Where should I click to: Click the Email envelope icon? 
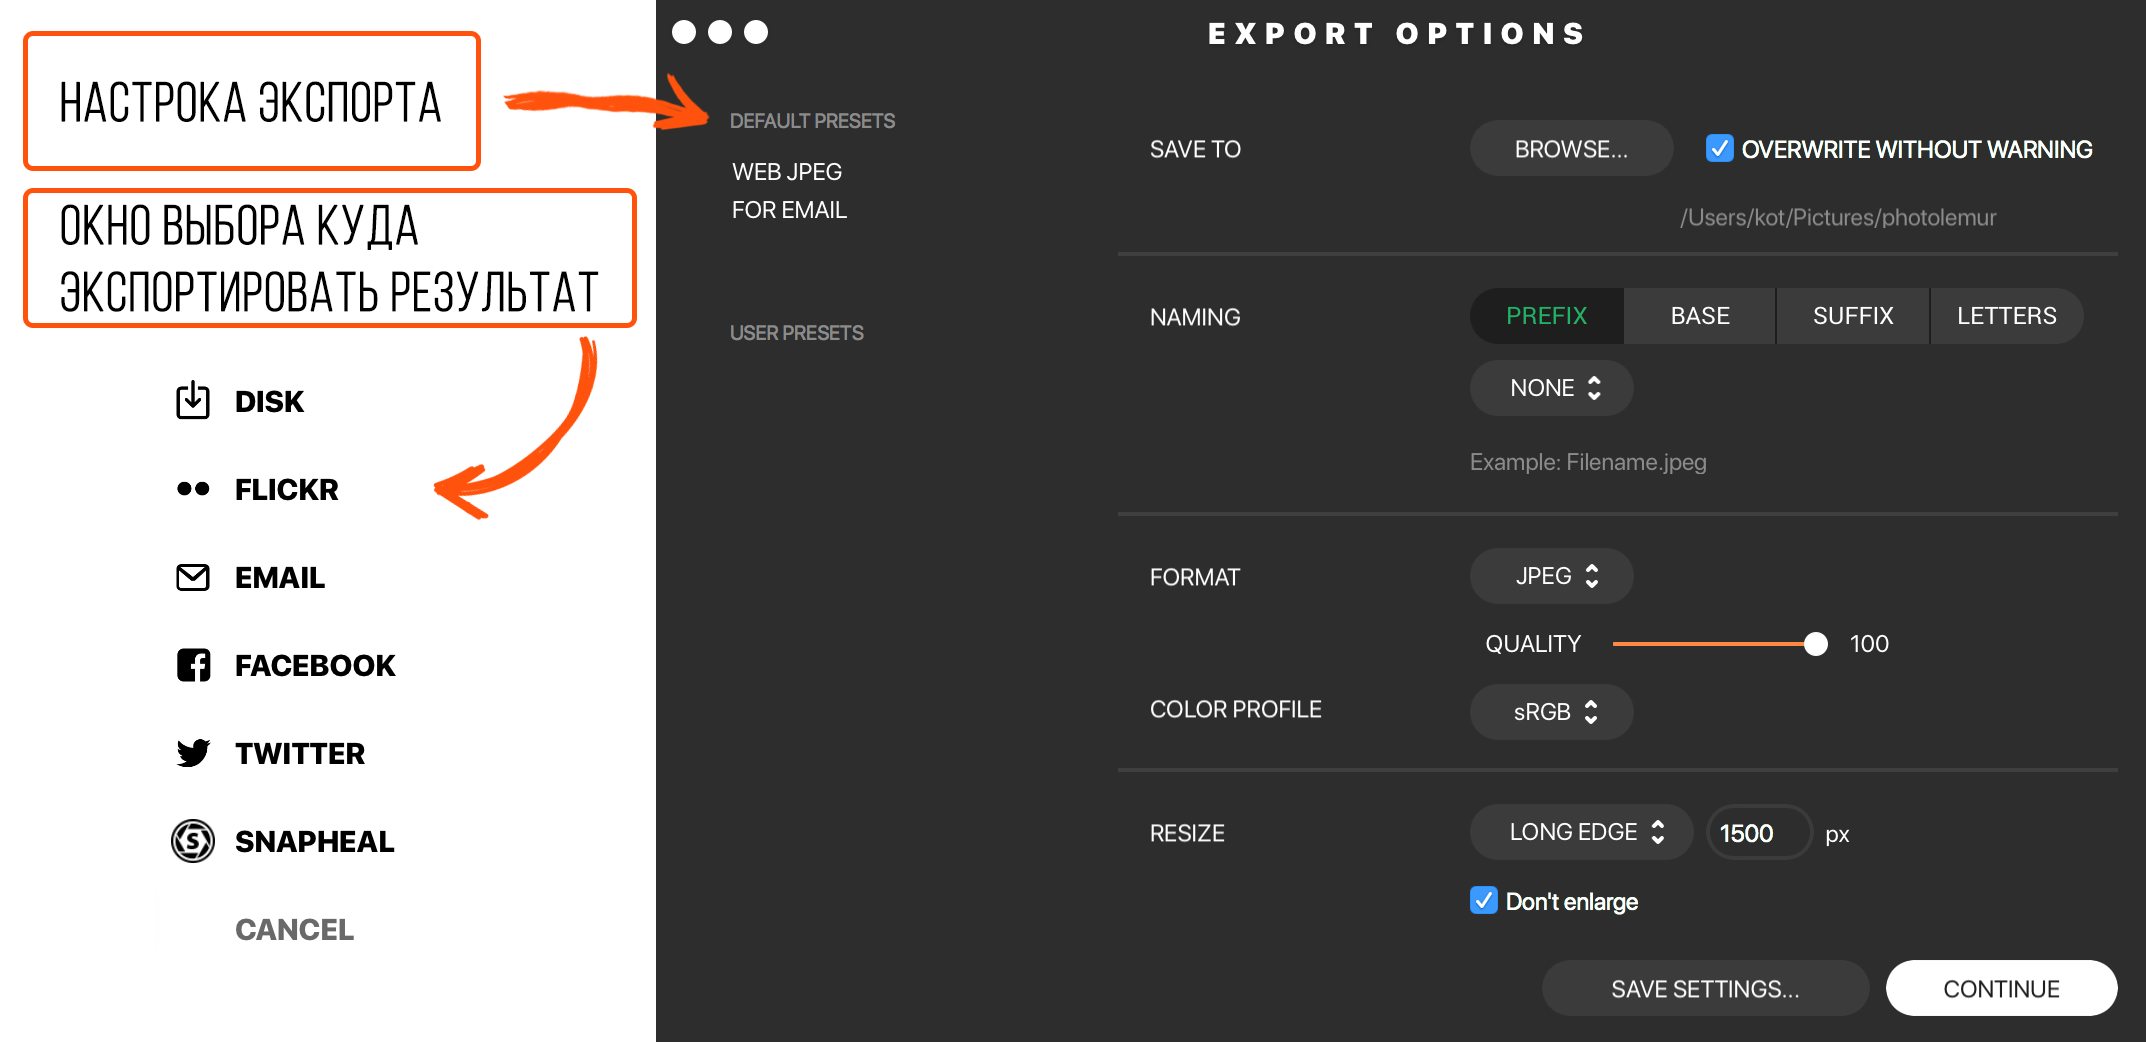[x=193, y=577]
